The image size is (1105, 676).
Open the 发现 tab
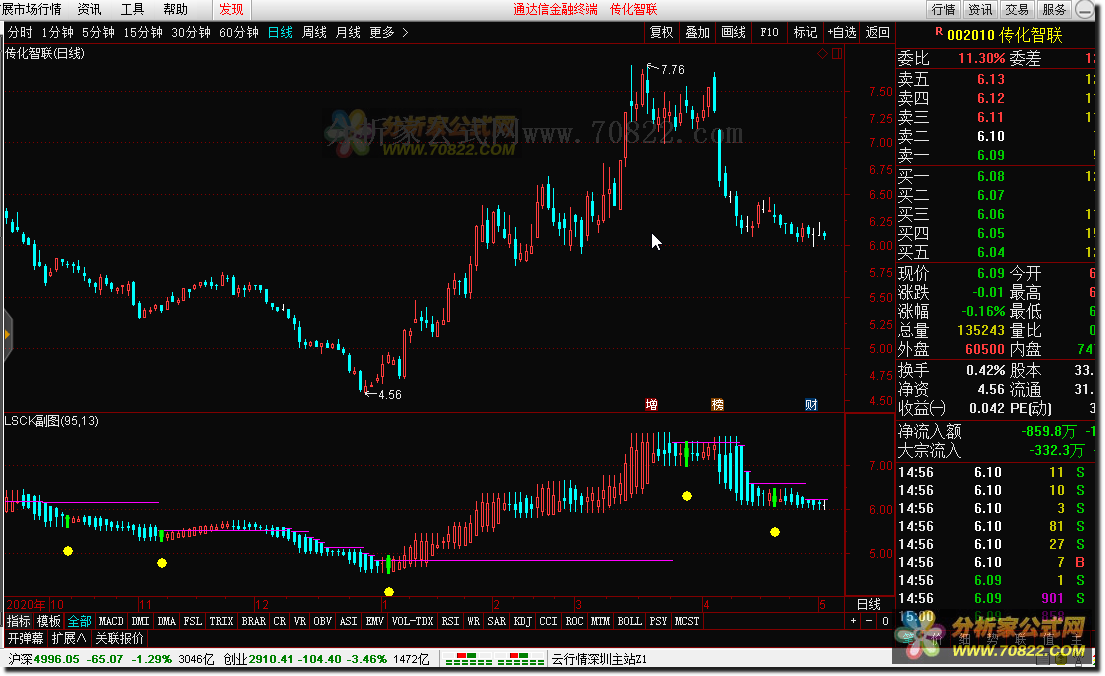pos(231,9)
